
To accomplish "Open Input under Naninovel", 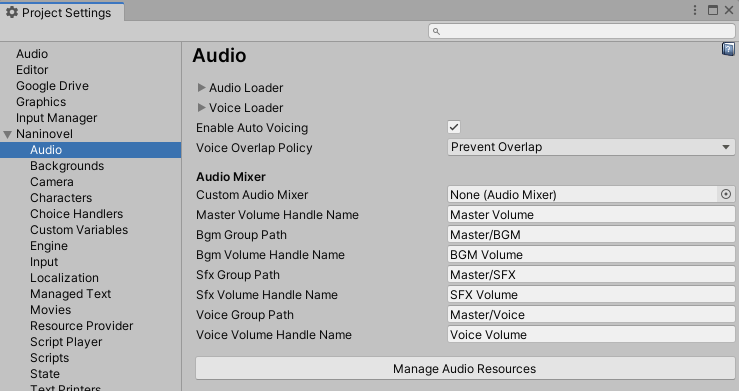I will tap(44, 262).
